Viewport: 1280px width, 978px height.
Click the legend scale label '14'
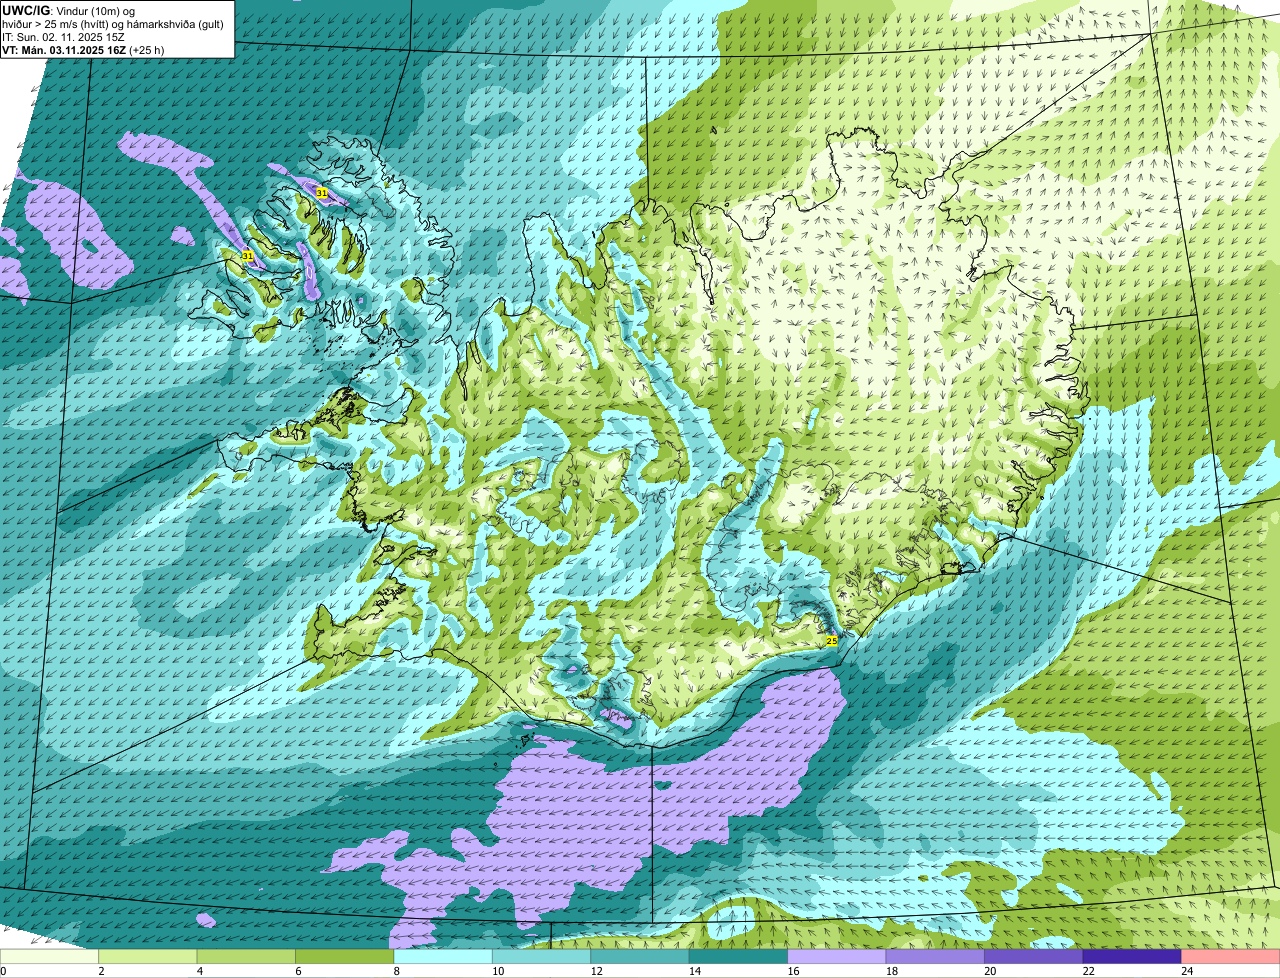click(x=695, y=971)
